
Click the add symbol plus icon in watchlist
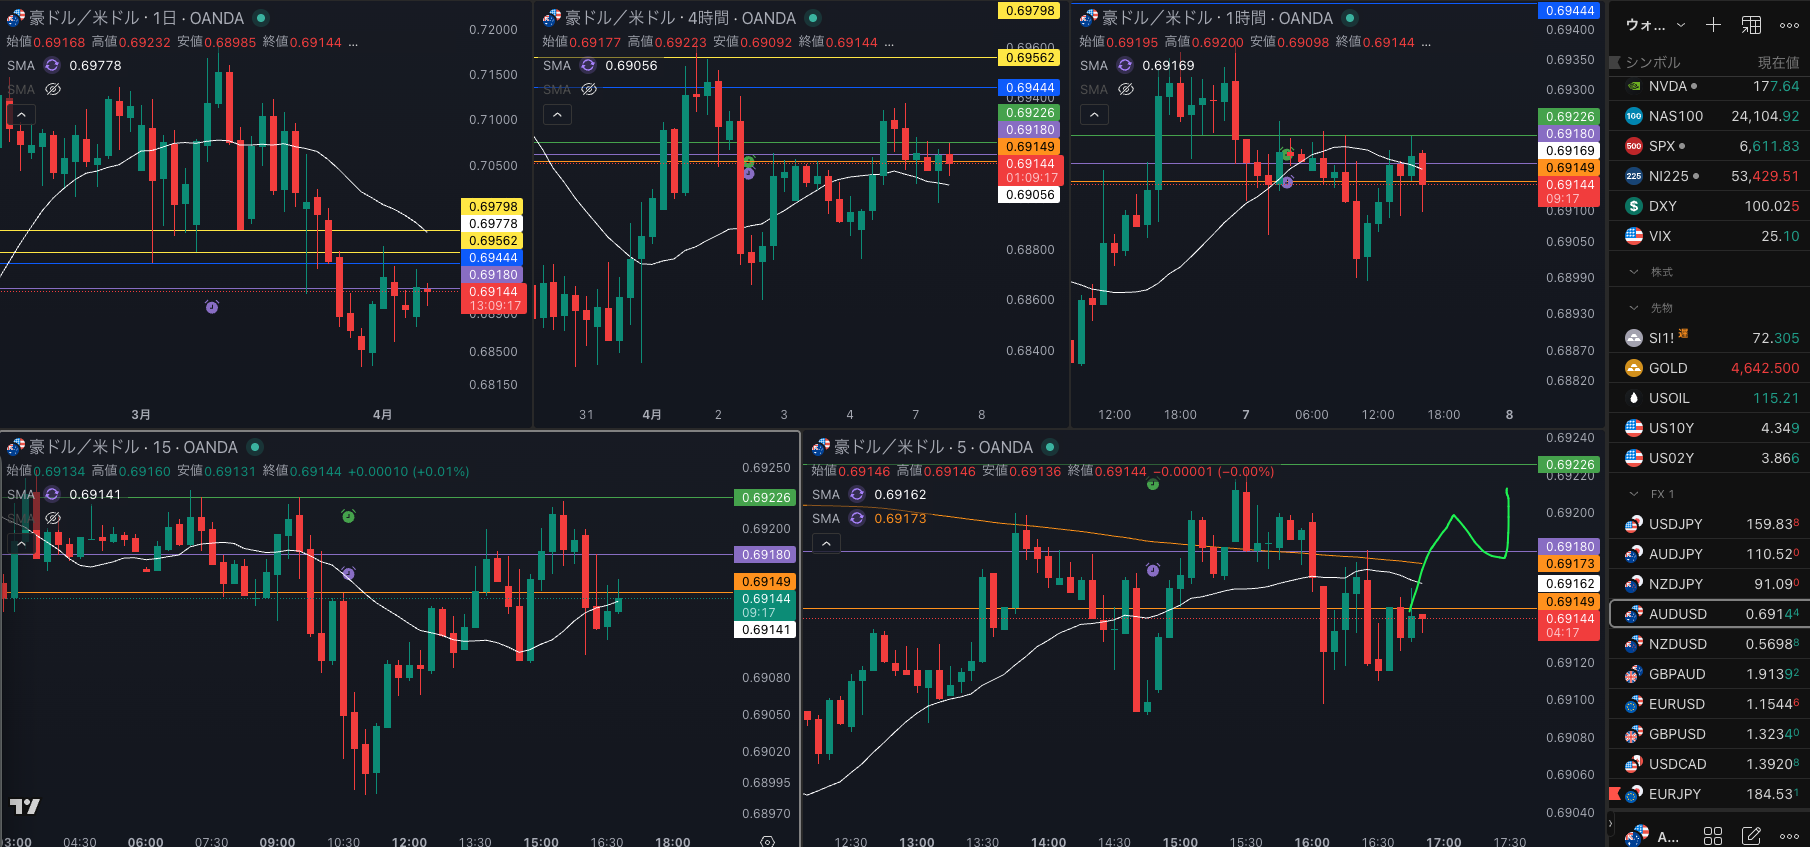click(1713, 25)
